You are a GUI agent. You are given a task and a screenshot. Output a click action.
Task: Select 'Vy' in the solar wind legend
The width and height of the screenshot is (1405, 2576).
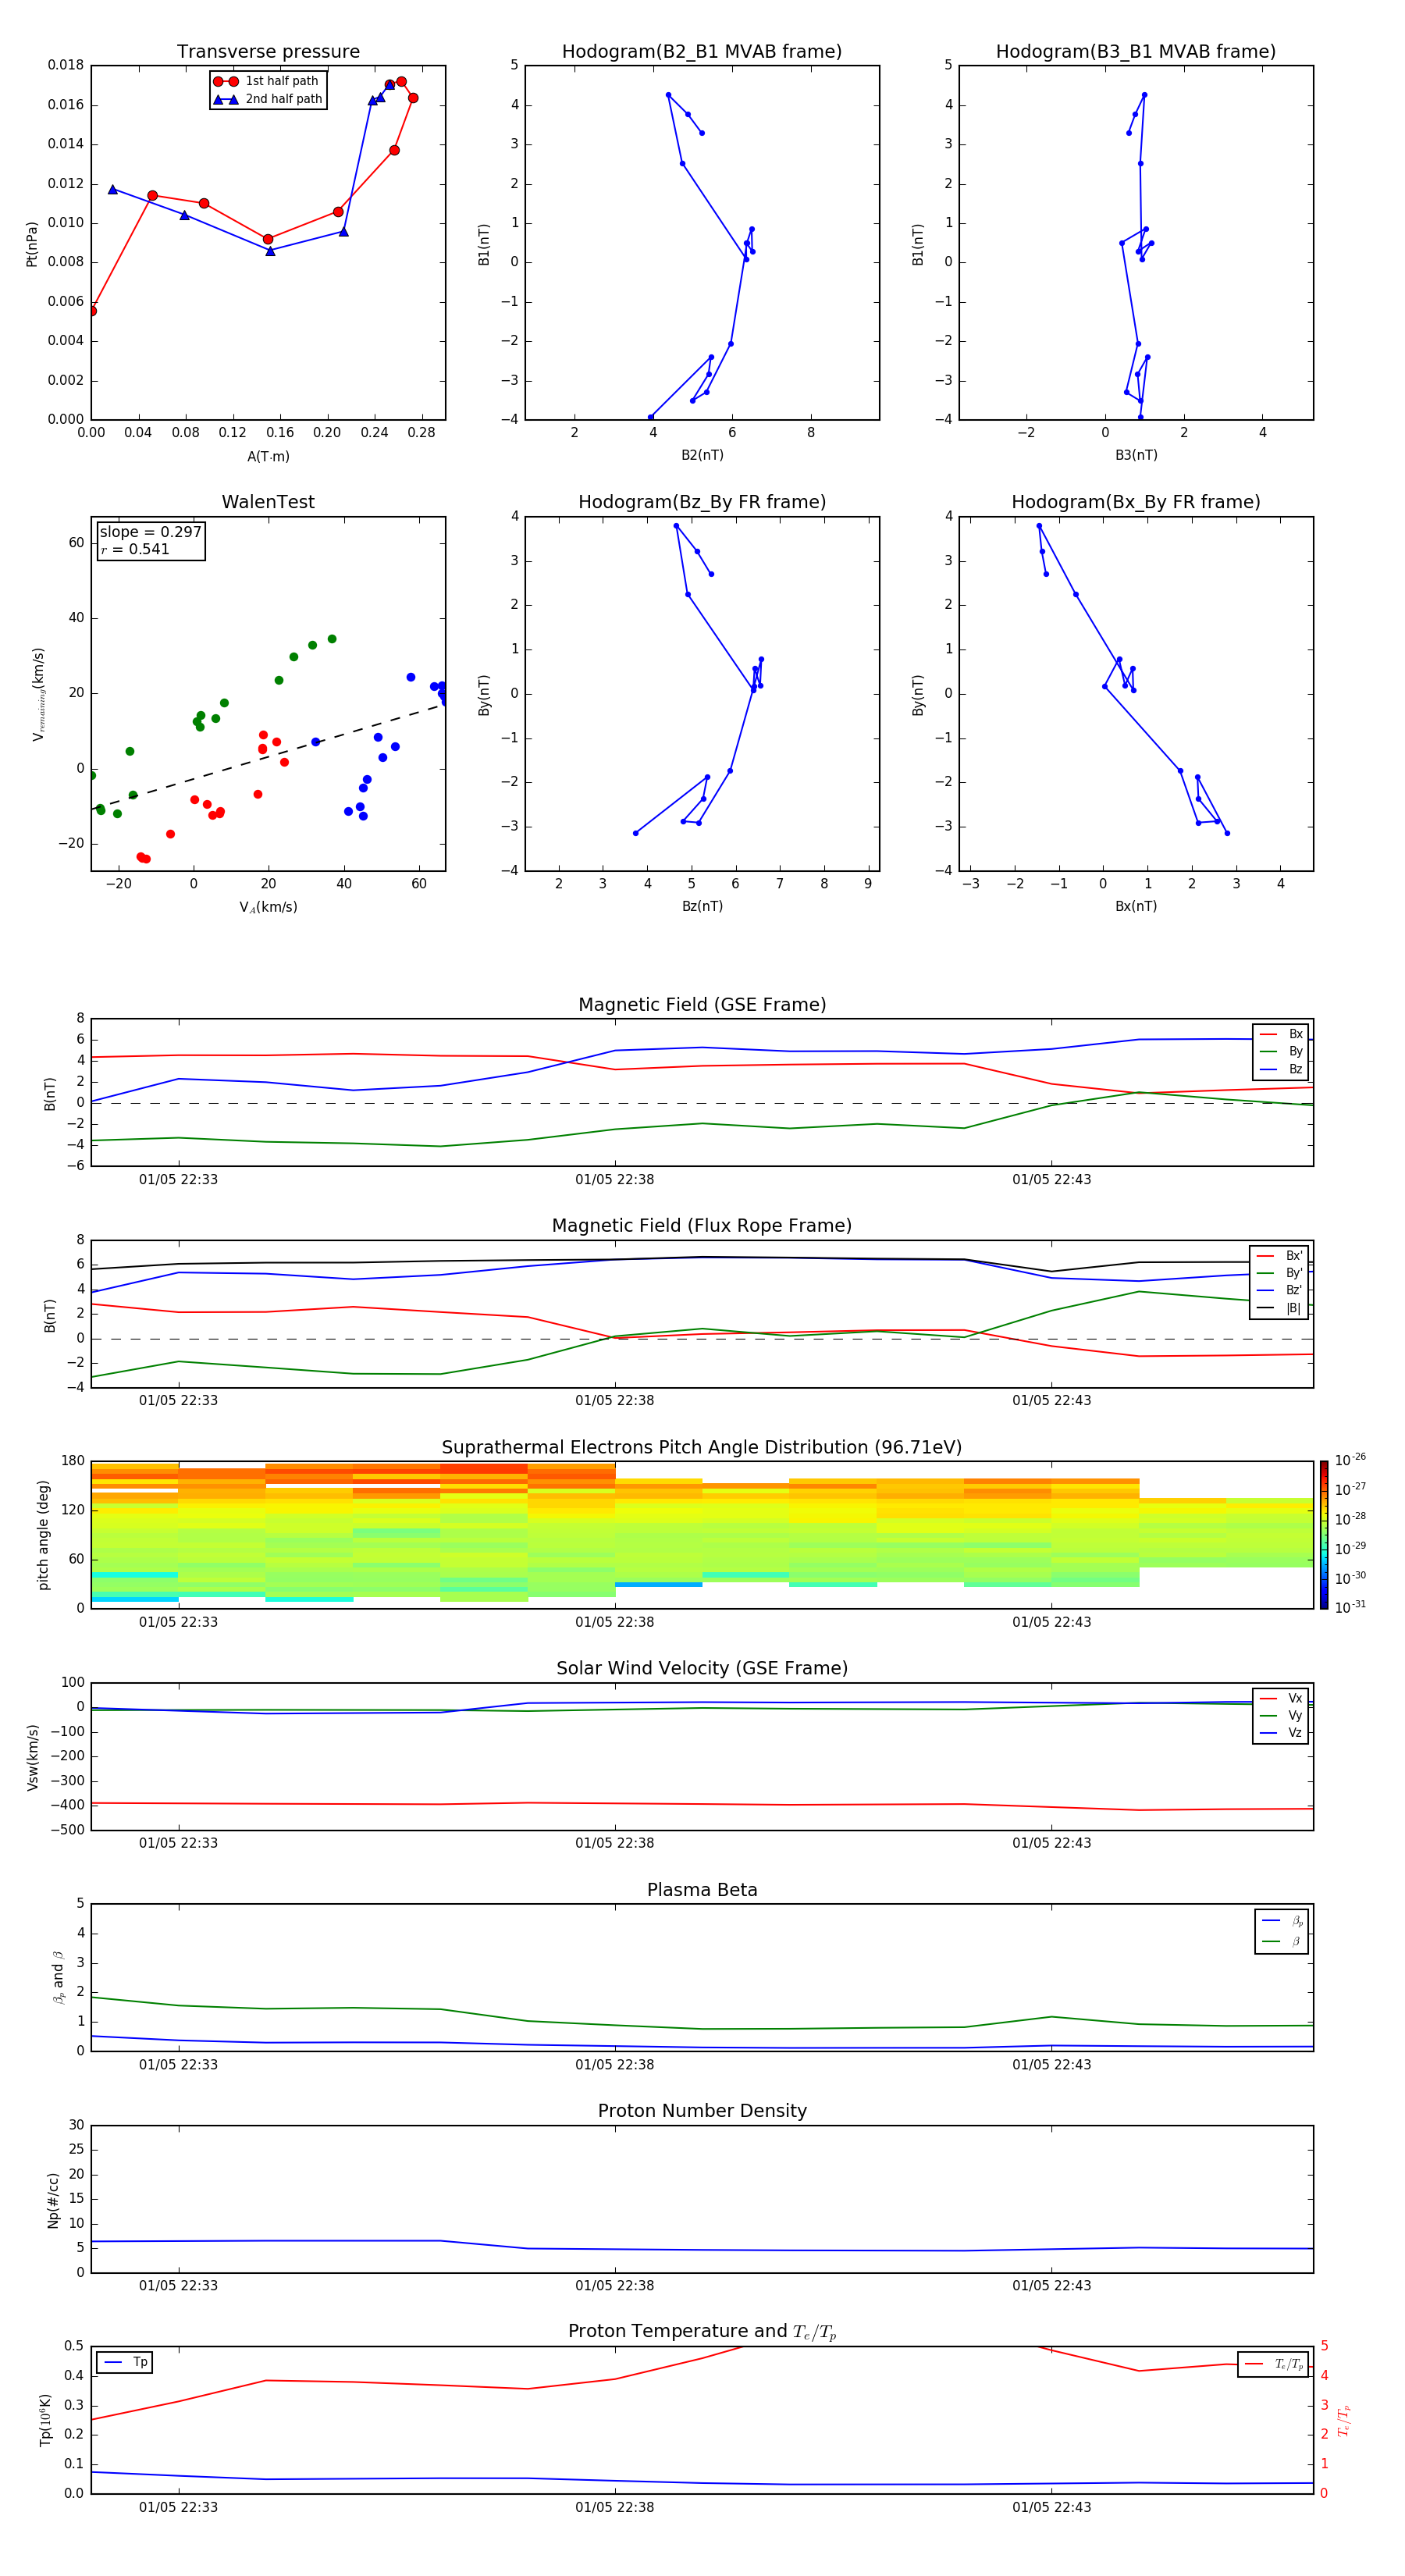point(1281,1715)
